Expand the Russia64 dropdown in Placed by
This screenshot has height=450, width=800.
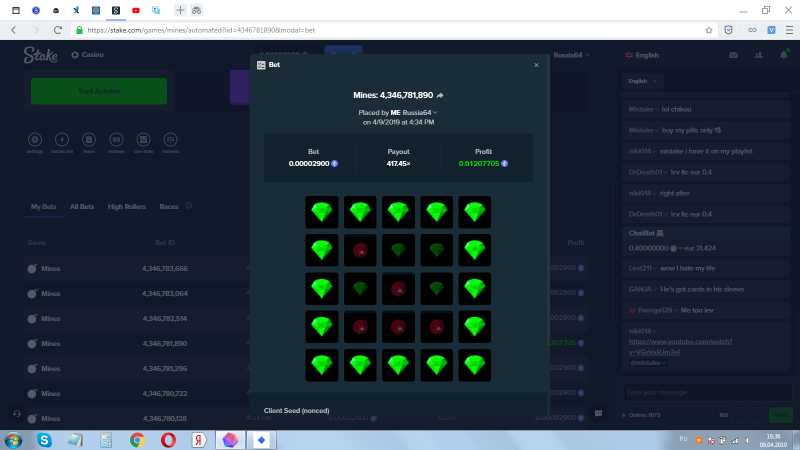(x=435, y=113)
